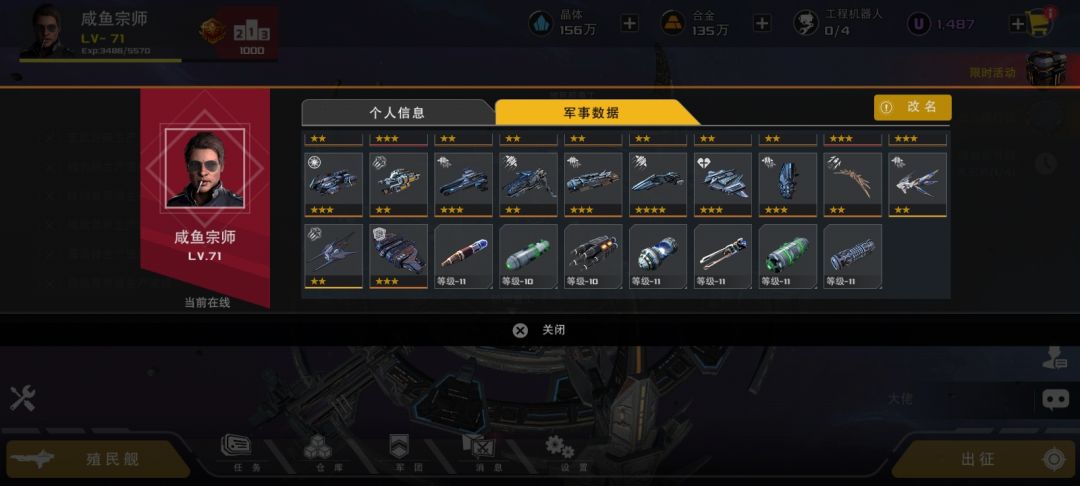This screenshot has width=1080, height=486.
Task: Click the 出征 expedition button
Action: point(986,459)
